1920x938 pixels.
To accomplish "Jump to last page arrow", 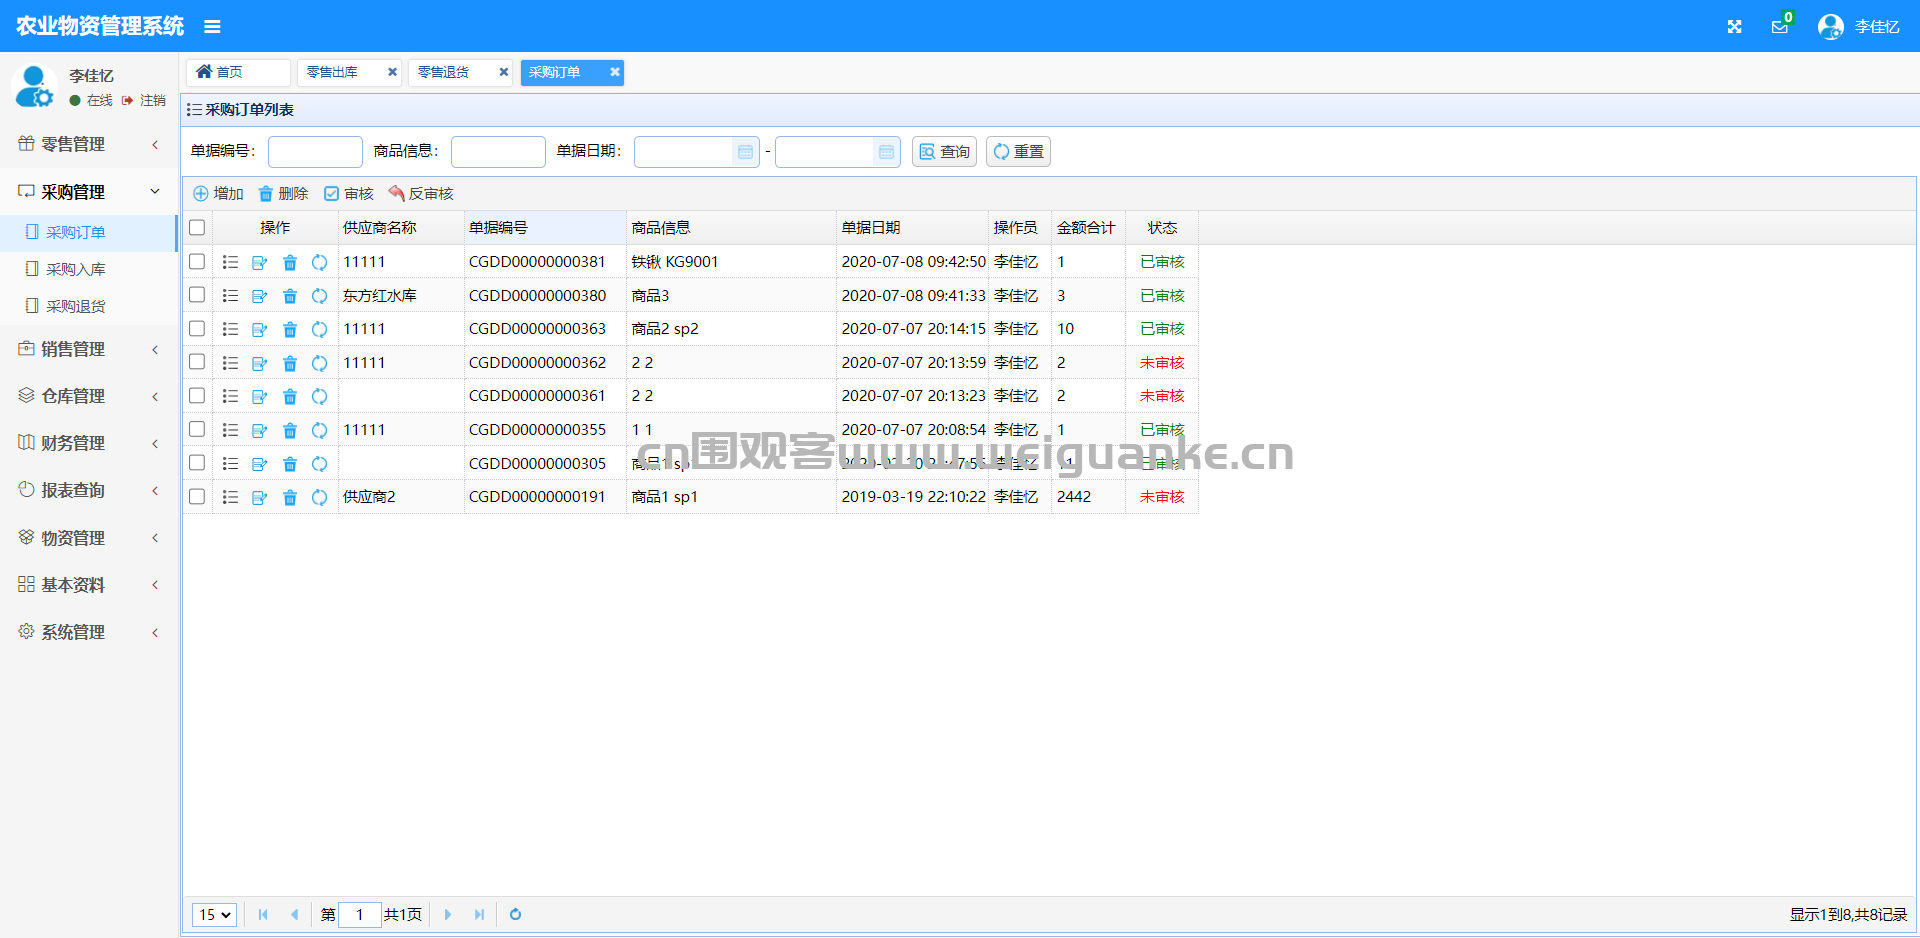I will [x=479, y=914].
